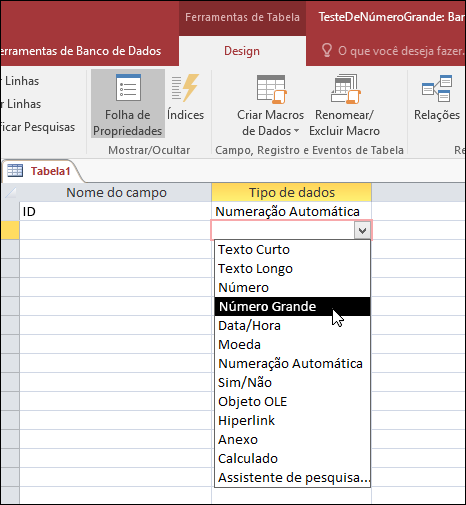Open the Índices lightning icon
The height and width of the screenshot is (505, 466).
click(185, 88)
